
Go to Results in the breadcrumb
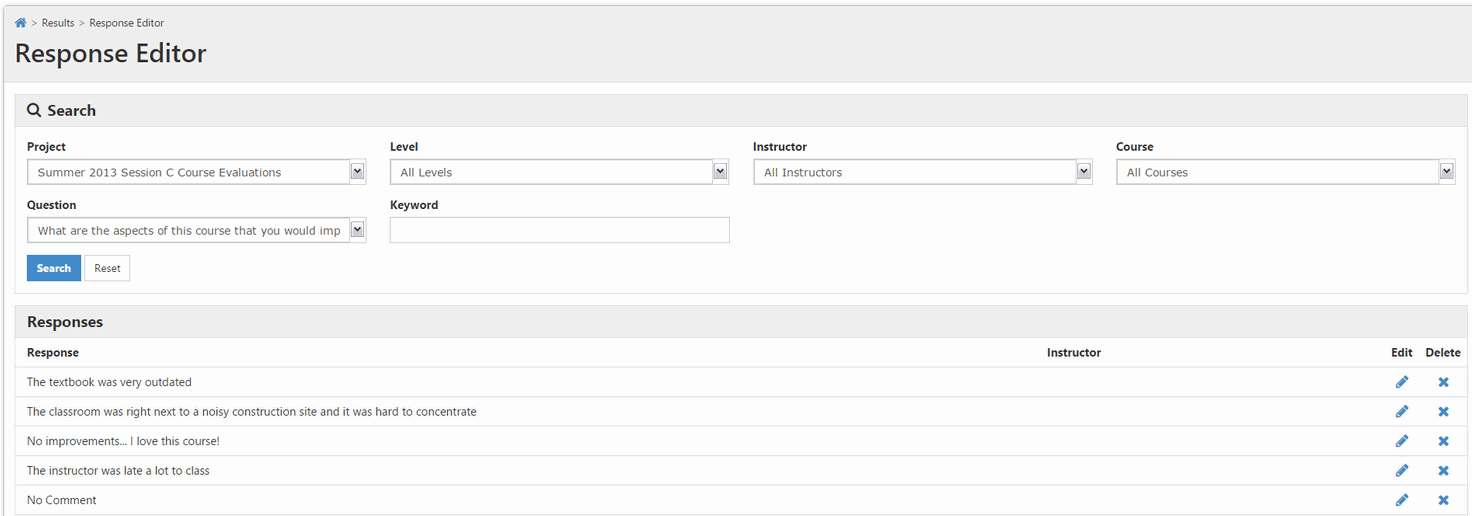point(58,23)
